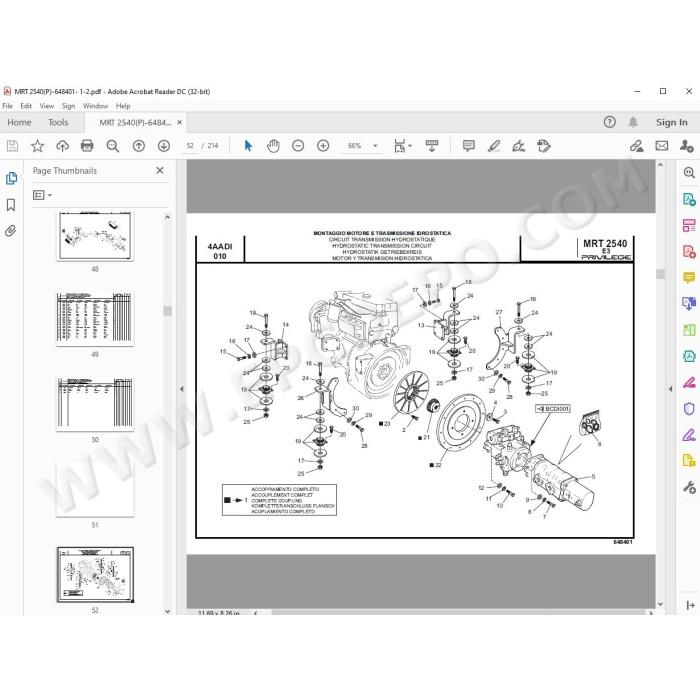Go to the next page with the down arrow
Viewport: 700px width, 700px height.
(164, 146)
